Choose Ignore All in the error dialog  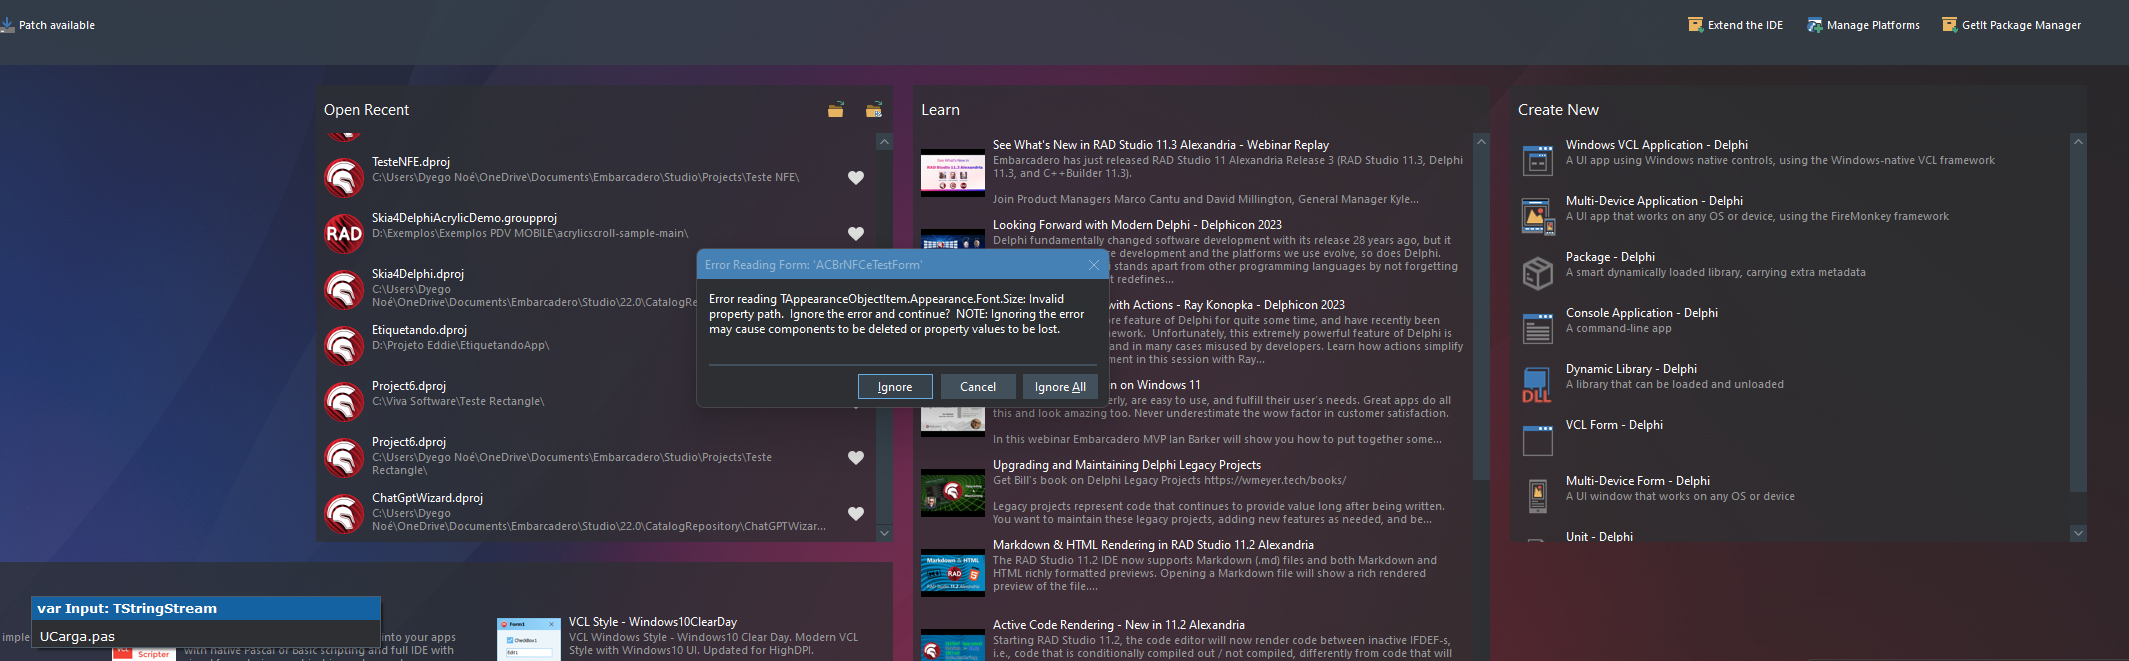click(x=1060, y=387)
